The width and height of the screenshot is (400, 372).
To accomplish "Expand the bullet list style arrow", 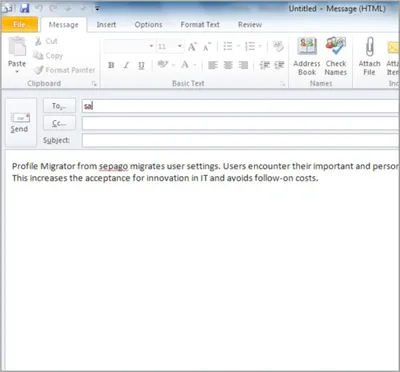I will [238, 46].
